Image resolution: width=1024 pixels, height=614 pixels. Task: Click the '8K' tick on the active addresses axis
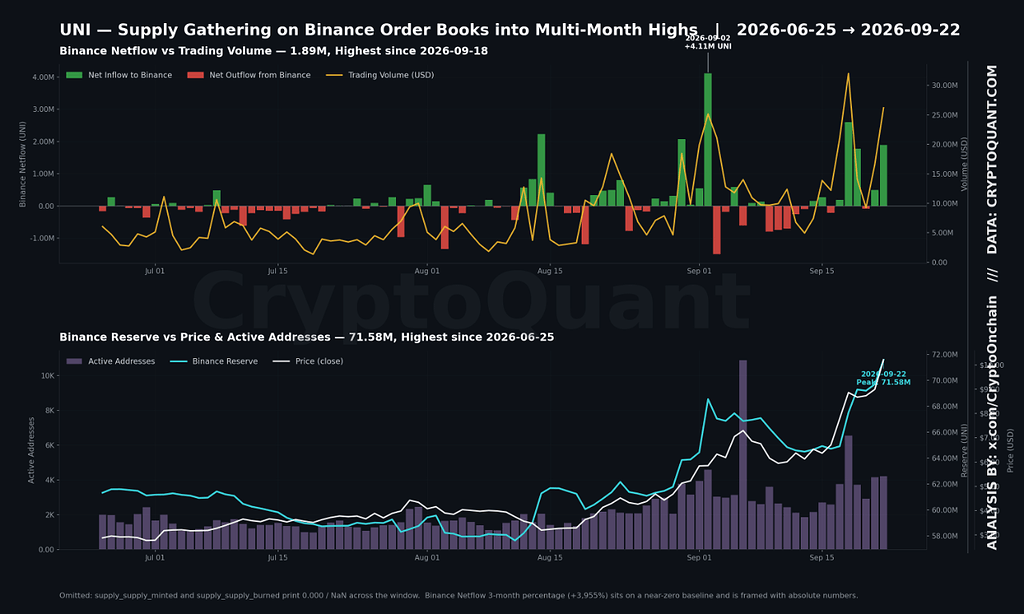[x=50, y=411]
